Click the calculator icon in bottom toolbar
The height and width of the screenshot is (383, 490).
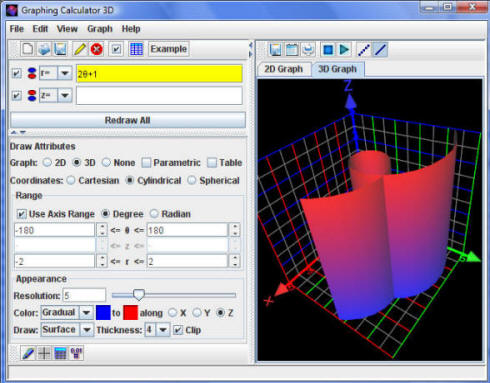(60, 353)
